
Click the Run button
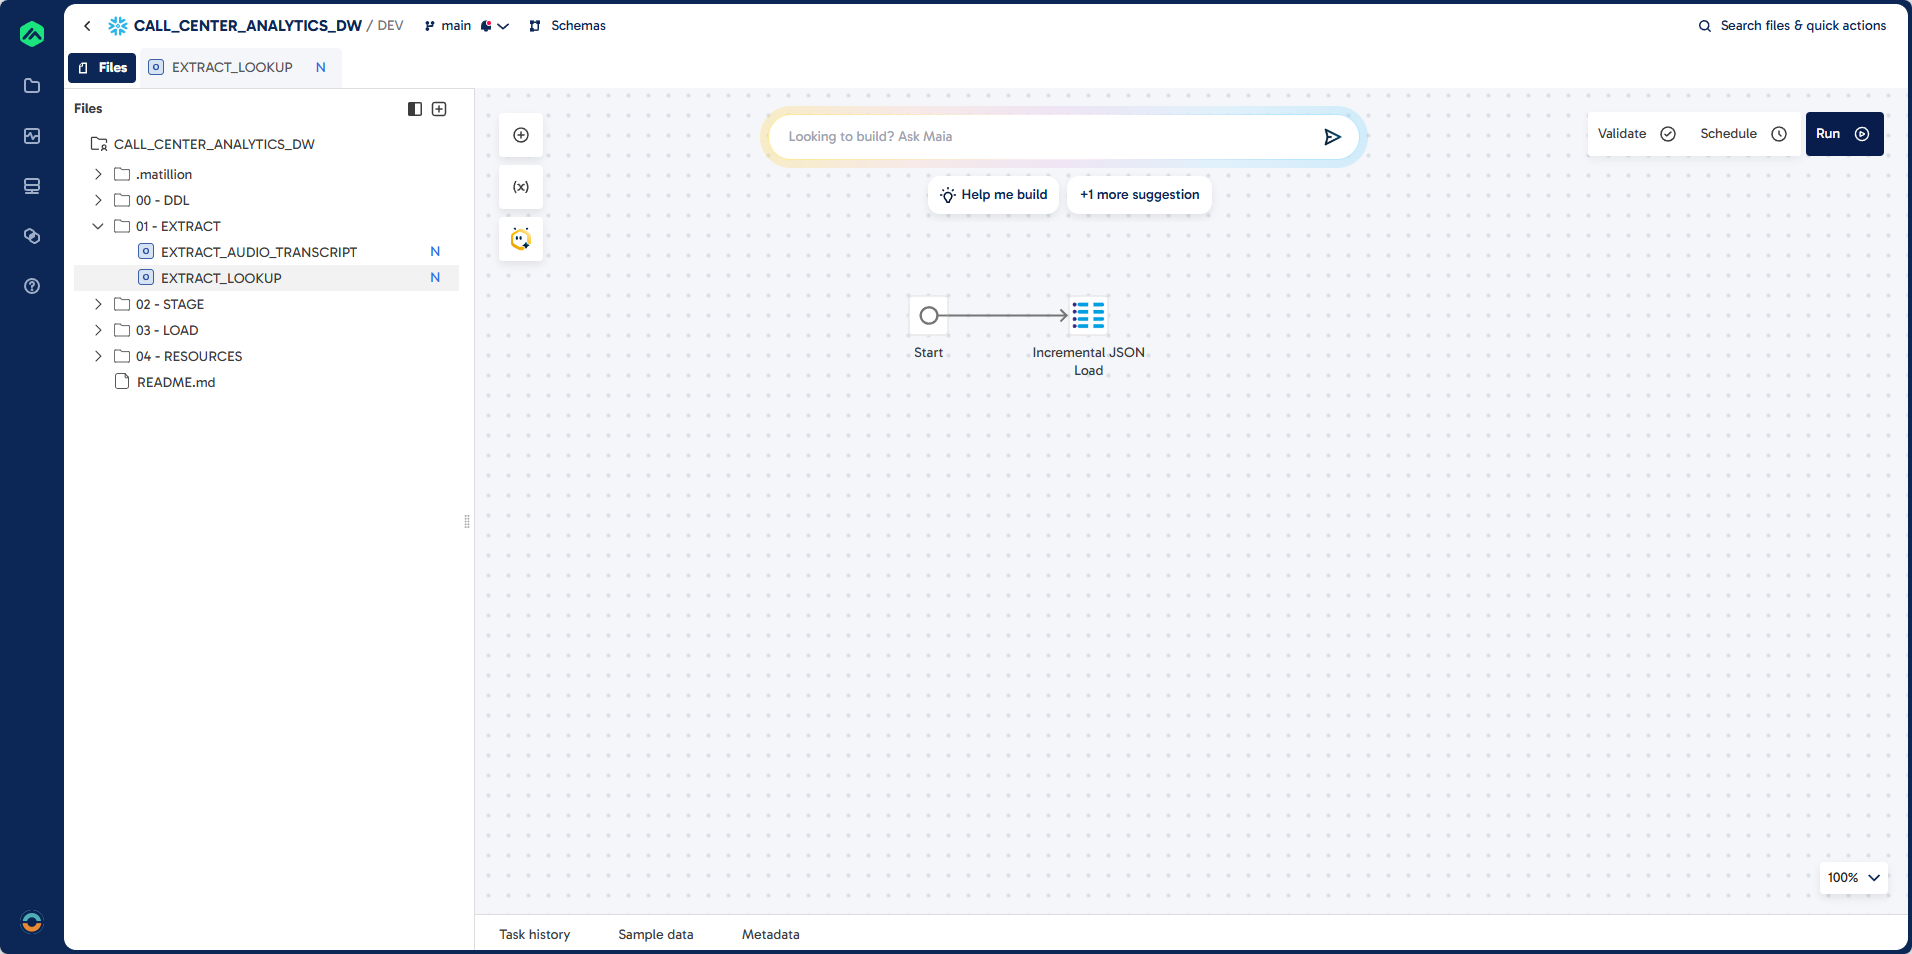[1843, 133]
